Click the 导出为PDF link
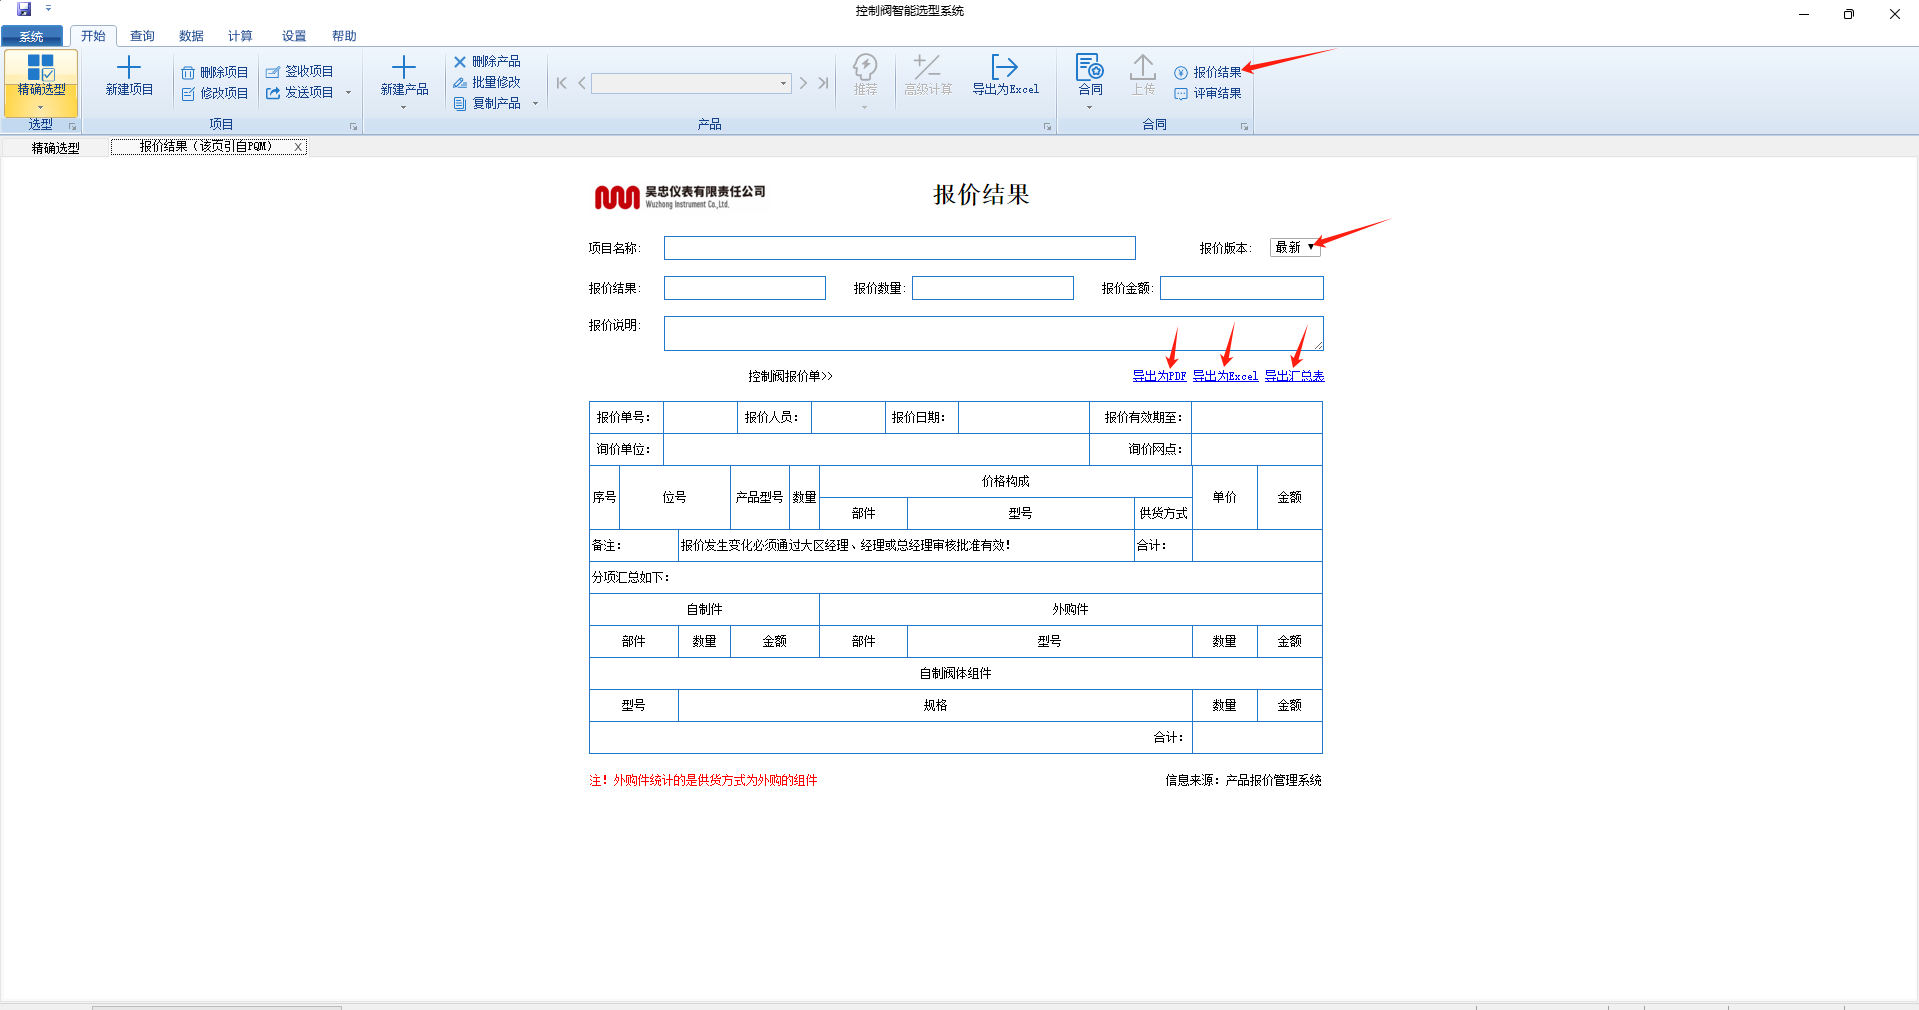Image resolution: width=1919 pixels, height=1010 pixels. 1158,376
